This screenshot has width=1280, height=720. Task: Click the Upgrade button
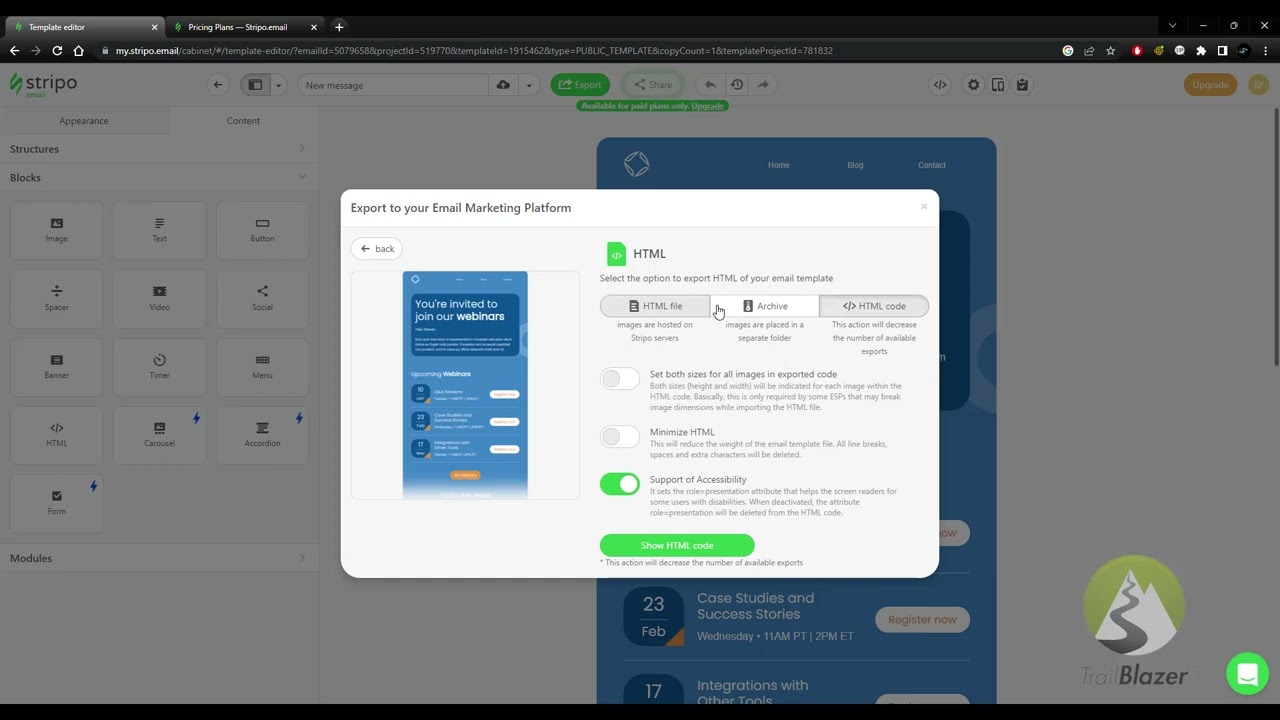coord(1210,85)
